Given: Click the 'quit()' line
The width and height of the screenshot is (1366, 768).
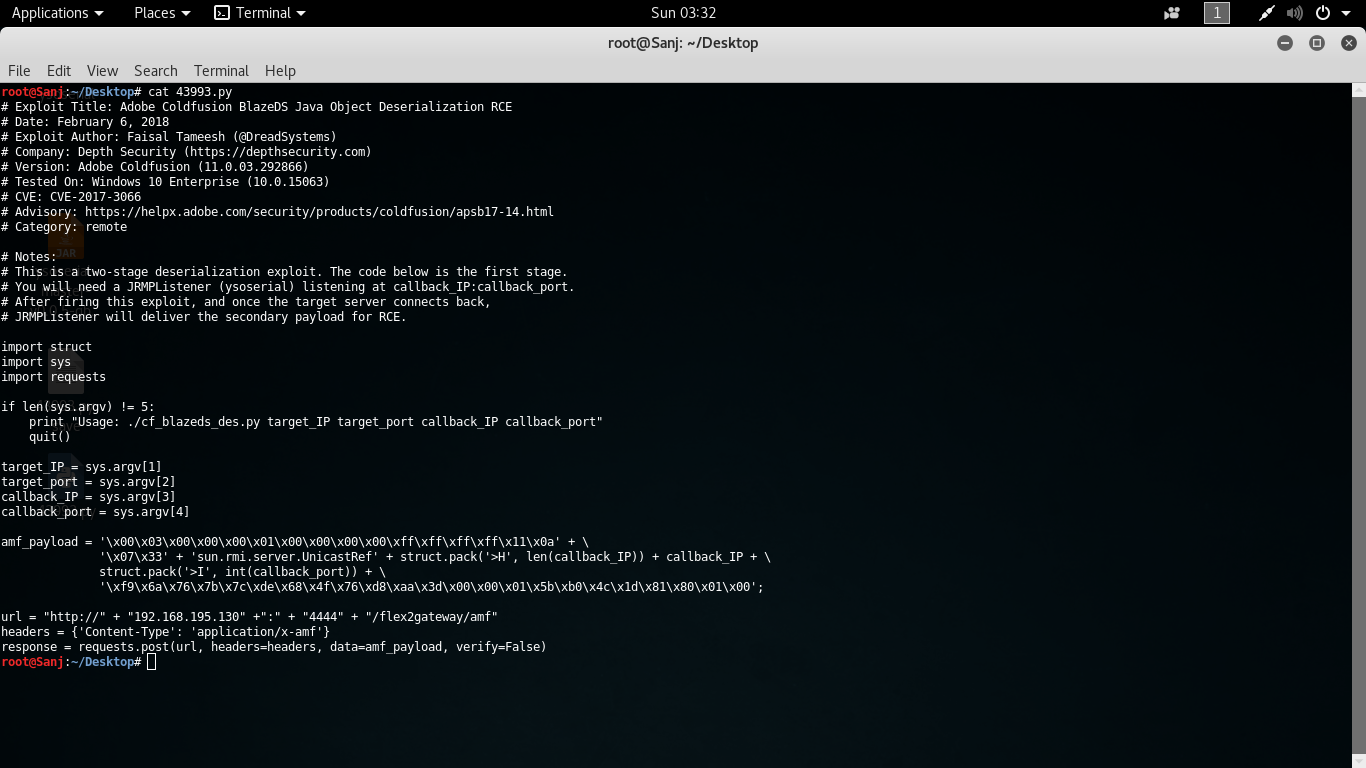Looking at the screenshot, I should pos(50,437).
